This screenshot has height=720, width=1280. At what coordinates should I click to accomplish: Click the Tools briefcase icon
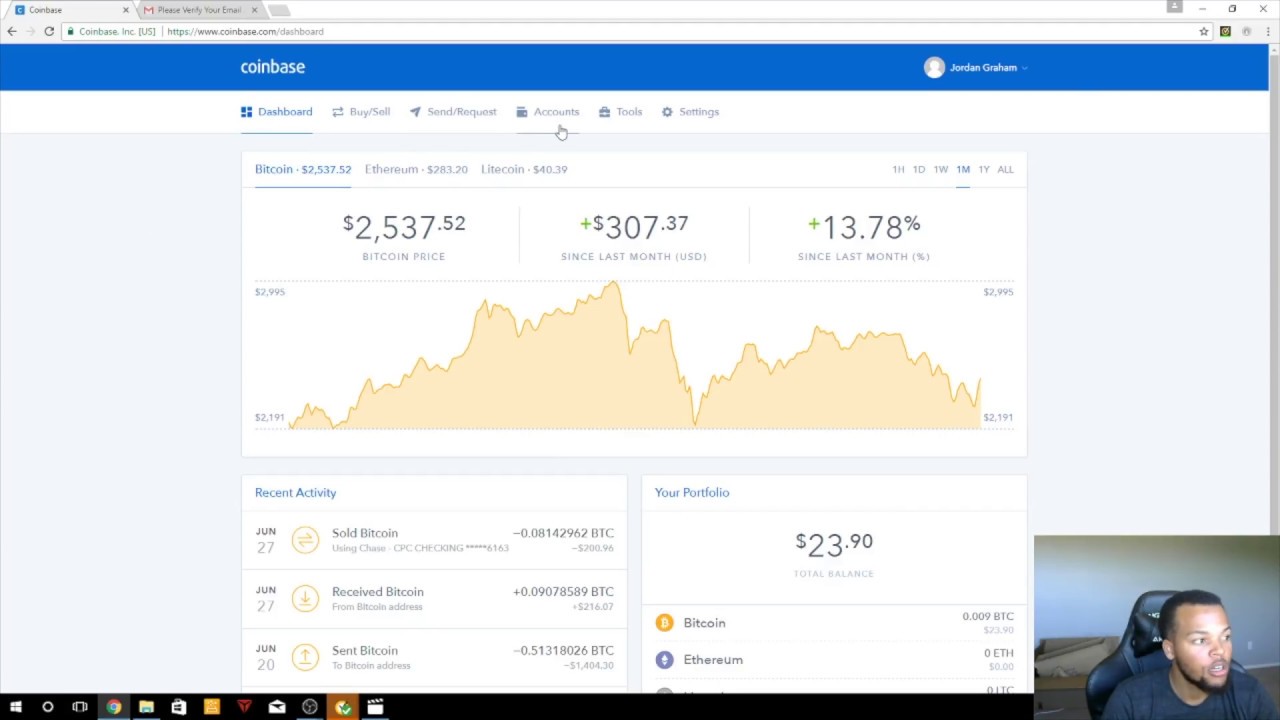(604, 112)
